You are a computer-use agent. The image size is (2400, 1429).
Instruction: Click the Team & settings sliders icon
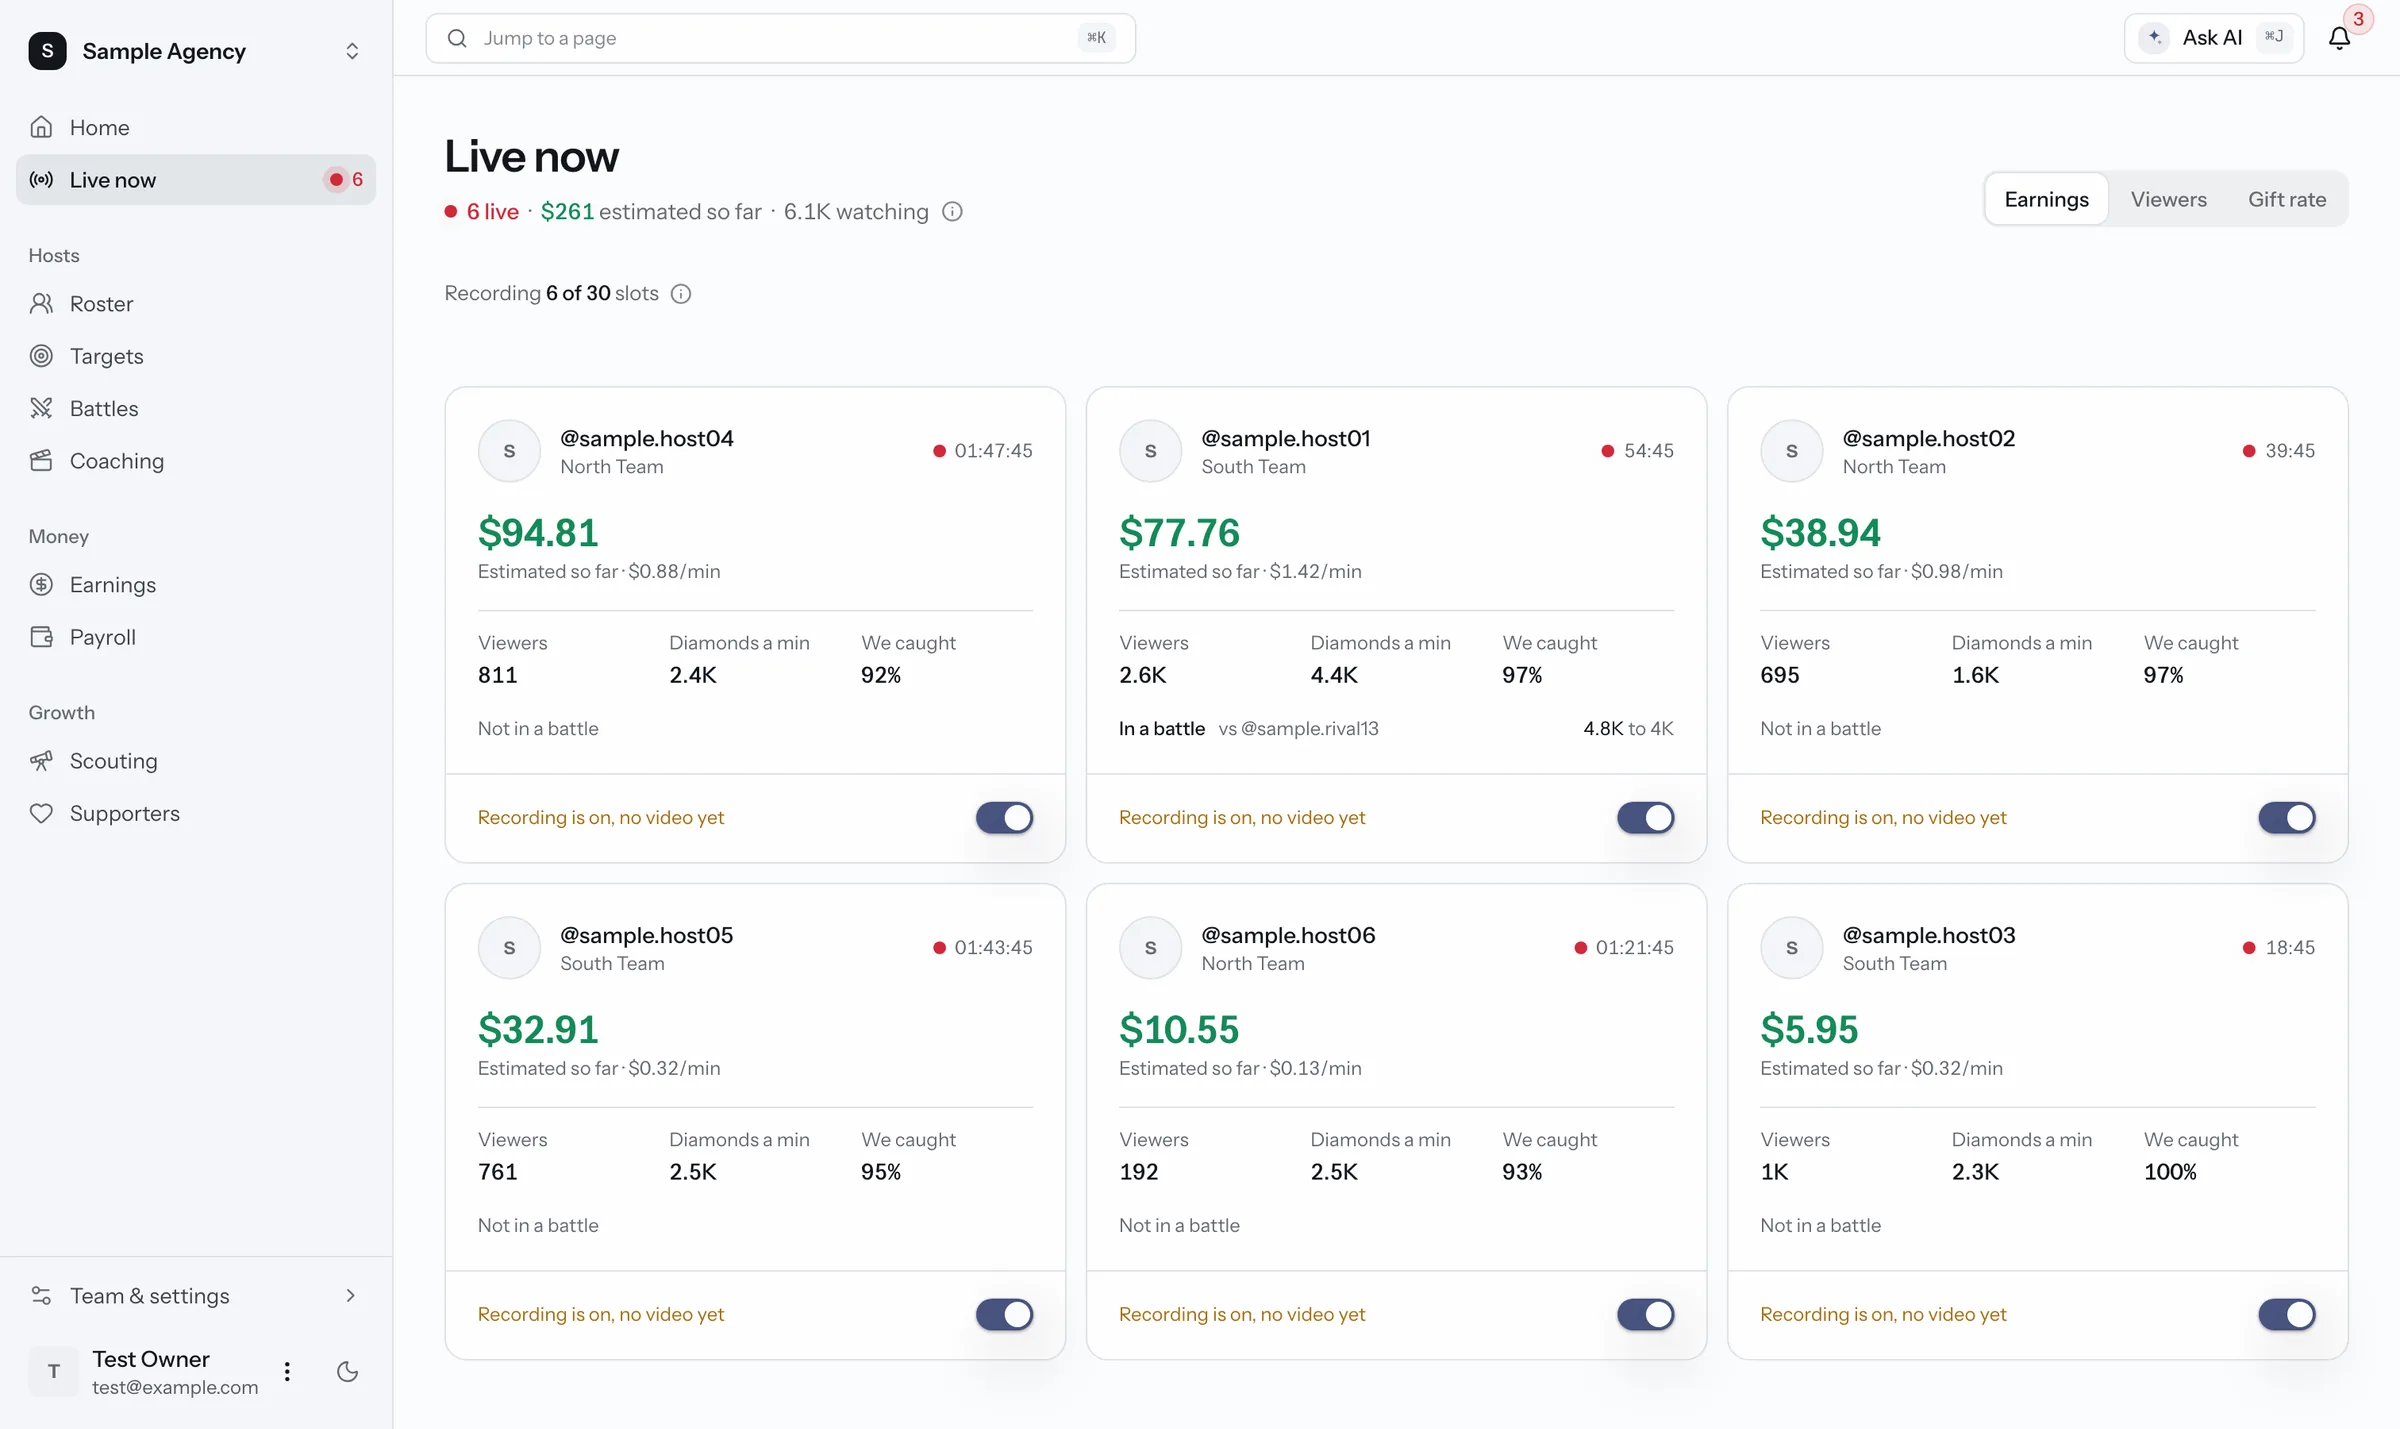(x=41, y=1295)
